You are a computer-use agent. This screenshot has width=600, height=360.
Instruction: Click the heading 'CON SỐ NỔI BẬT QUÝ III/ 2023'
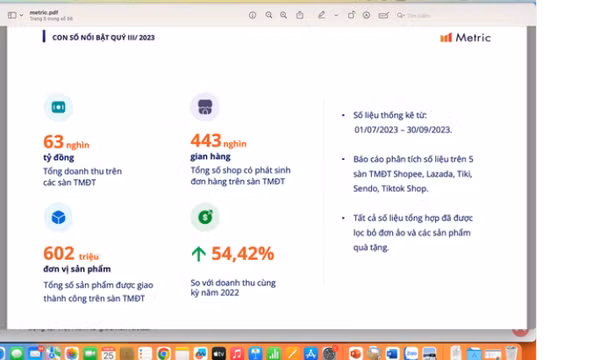click(x=103, y=37)
